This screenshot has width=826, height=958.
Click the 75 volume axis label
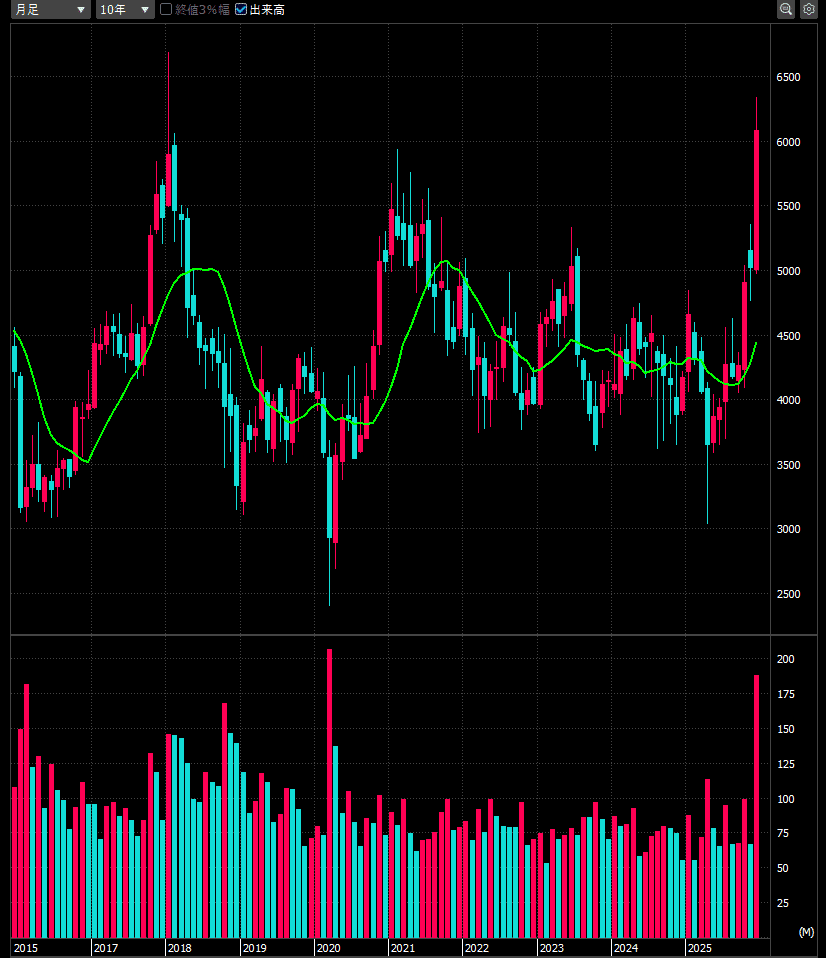(x=783, y=833)
